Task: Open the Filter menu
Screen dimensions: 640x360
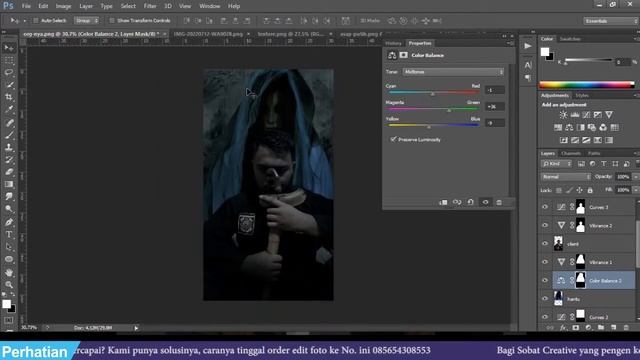Action: 150,6
